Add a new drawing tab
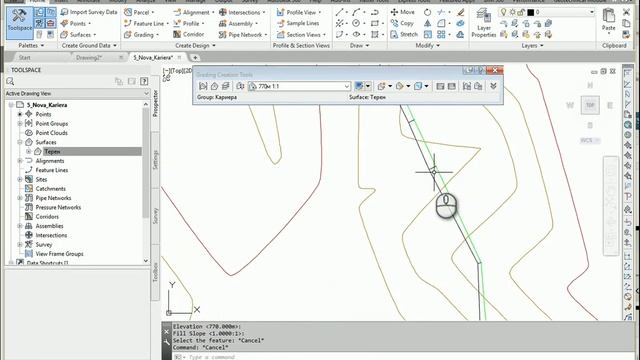The width and height of the screenshot is (640, 360). pyautogui.click(x=195, y=58)
